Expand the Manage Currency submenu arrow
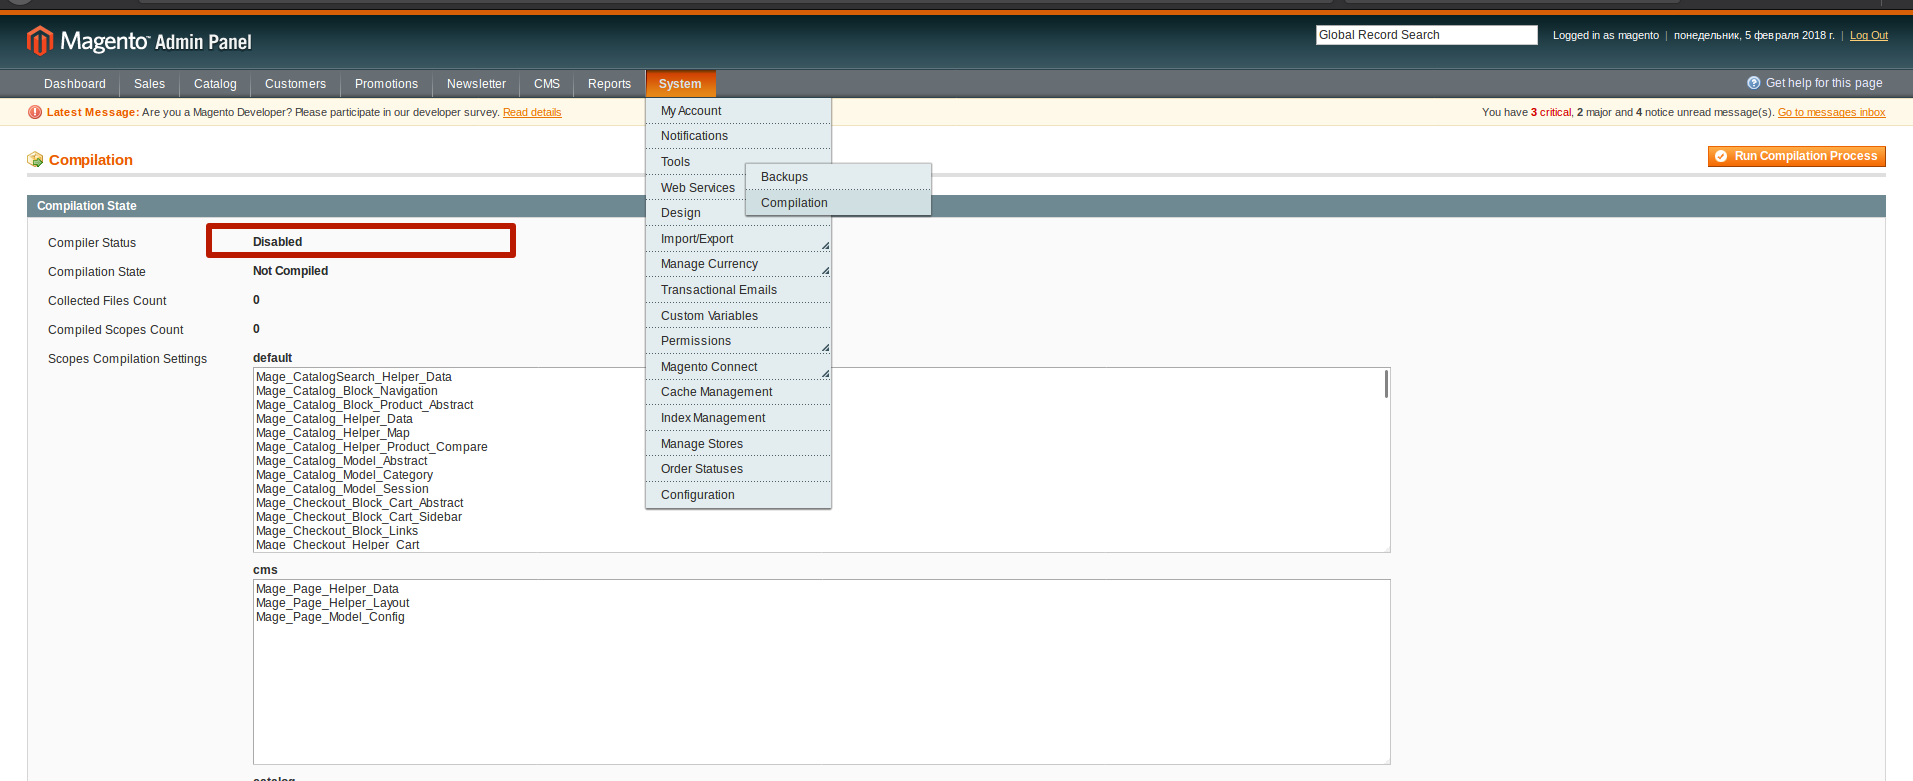This screenshot has height=781, width=1913. click(x=825, y=271)
